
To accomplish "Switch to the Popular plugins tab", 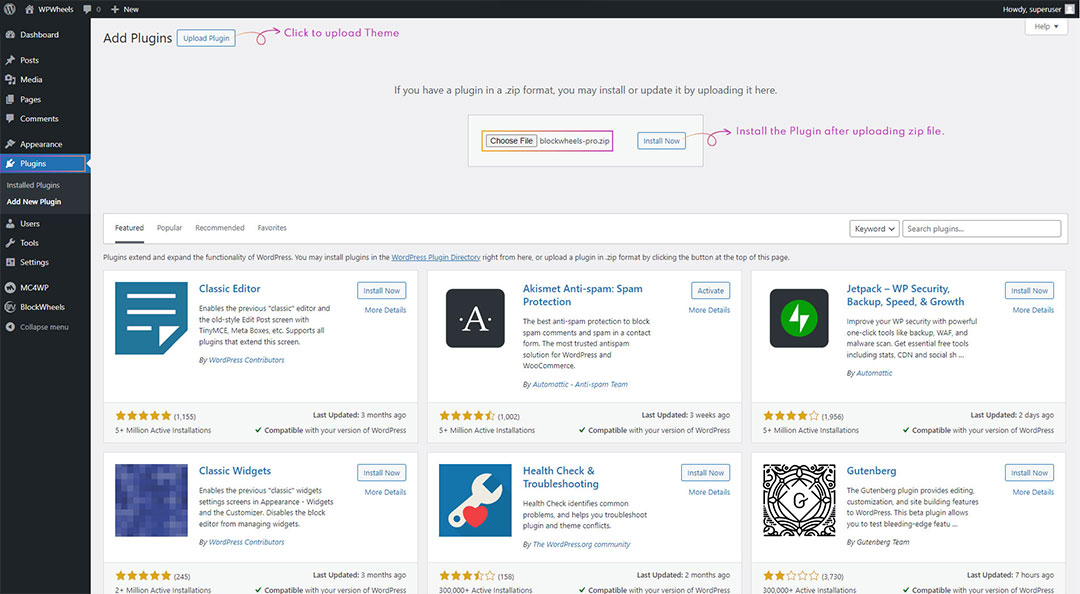I will pyautogui.click(x=169, y=228).
